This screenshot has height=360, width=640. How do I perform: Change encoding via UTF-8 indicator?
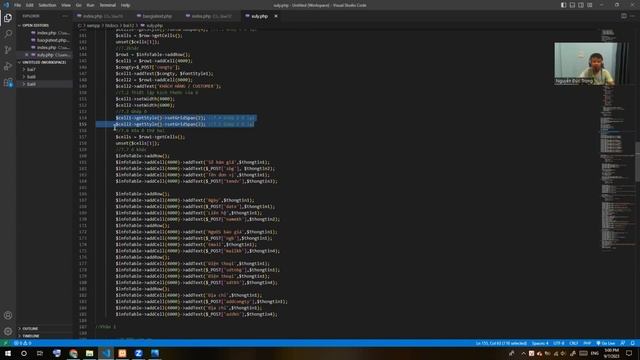pos(559,343)
